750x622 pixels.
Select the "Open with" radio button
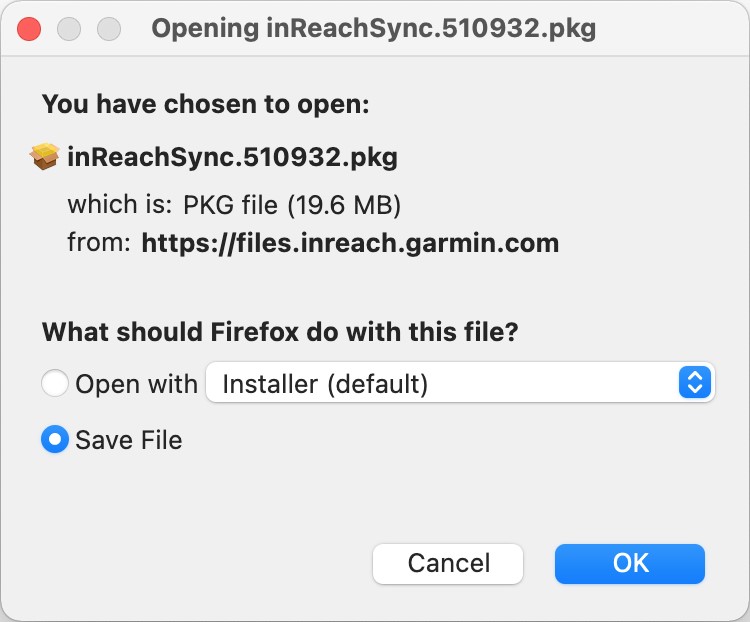55,383
